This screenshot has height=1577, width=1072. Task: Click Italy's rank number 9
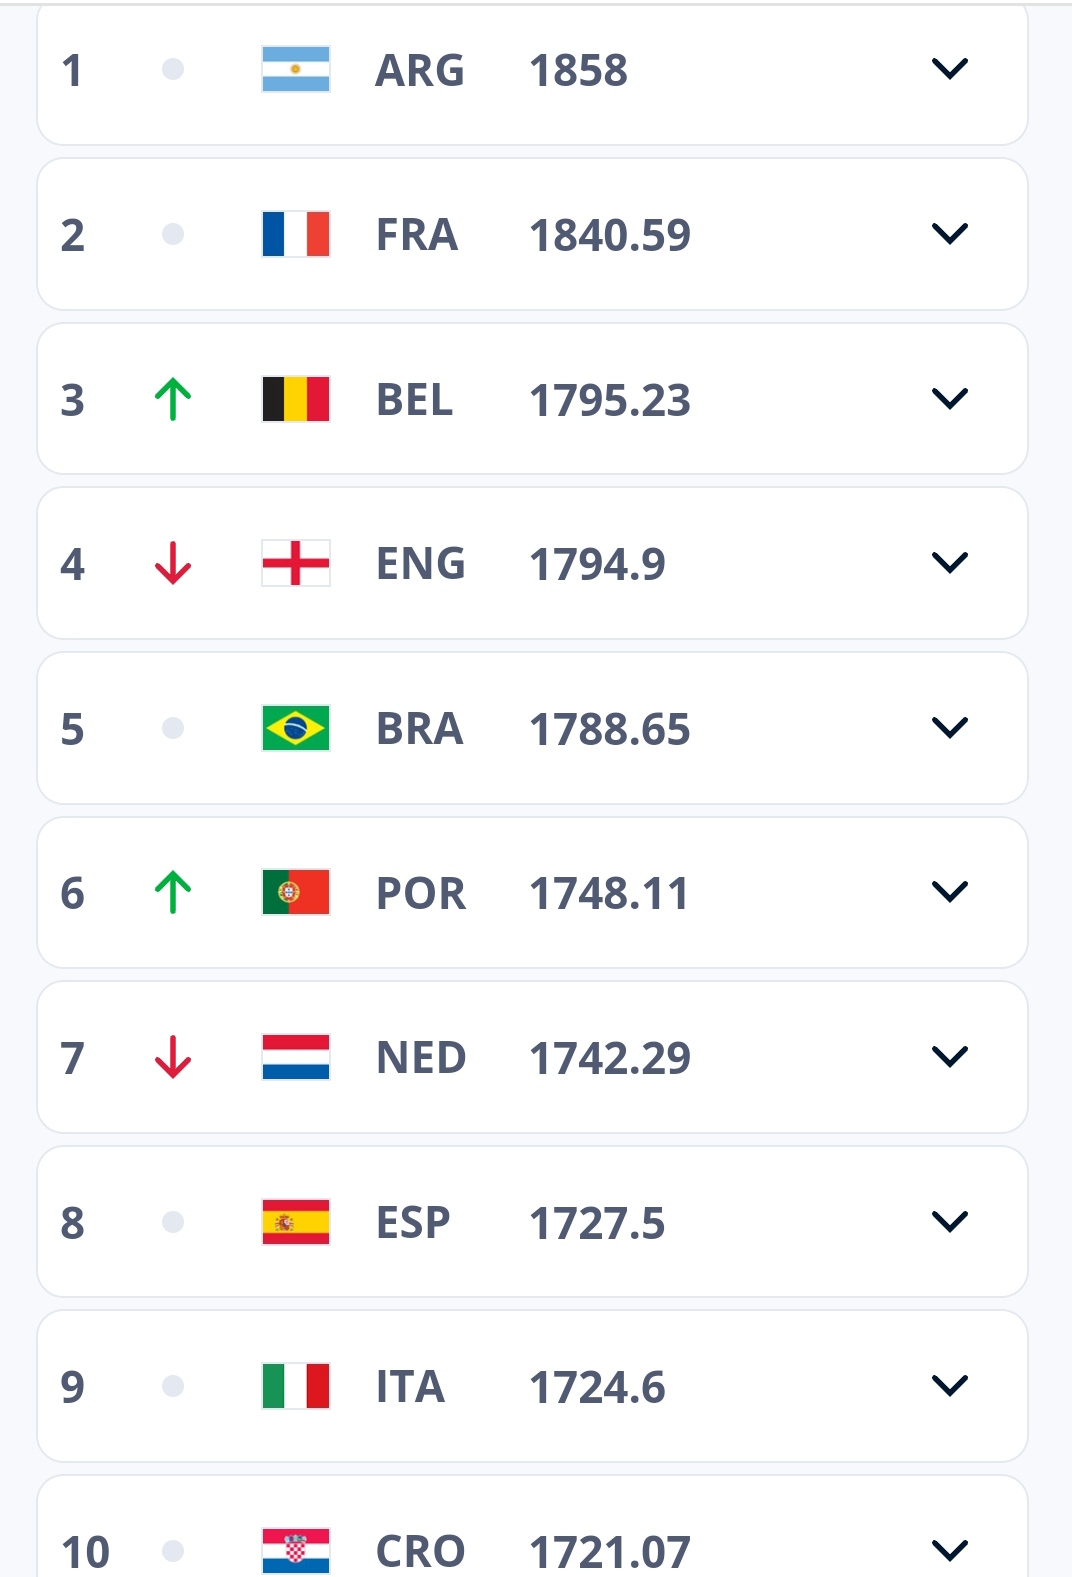(73, 1387)
